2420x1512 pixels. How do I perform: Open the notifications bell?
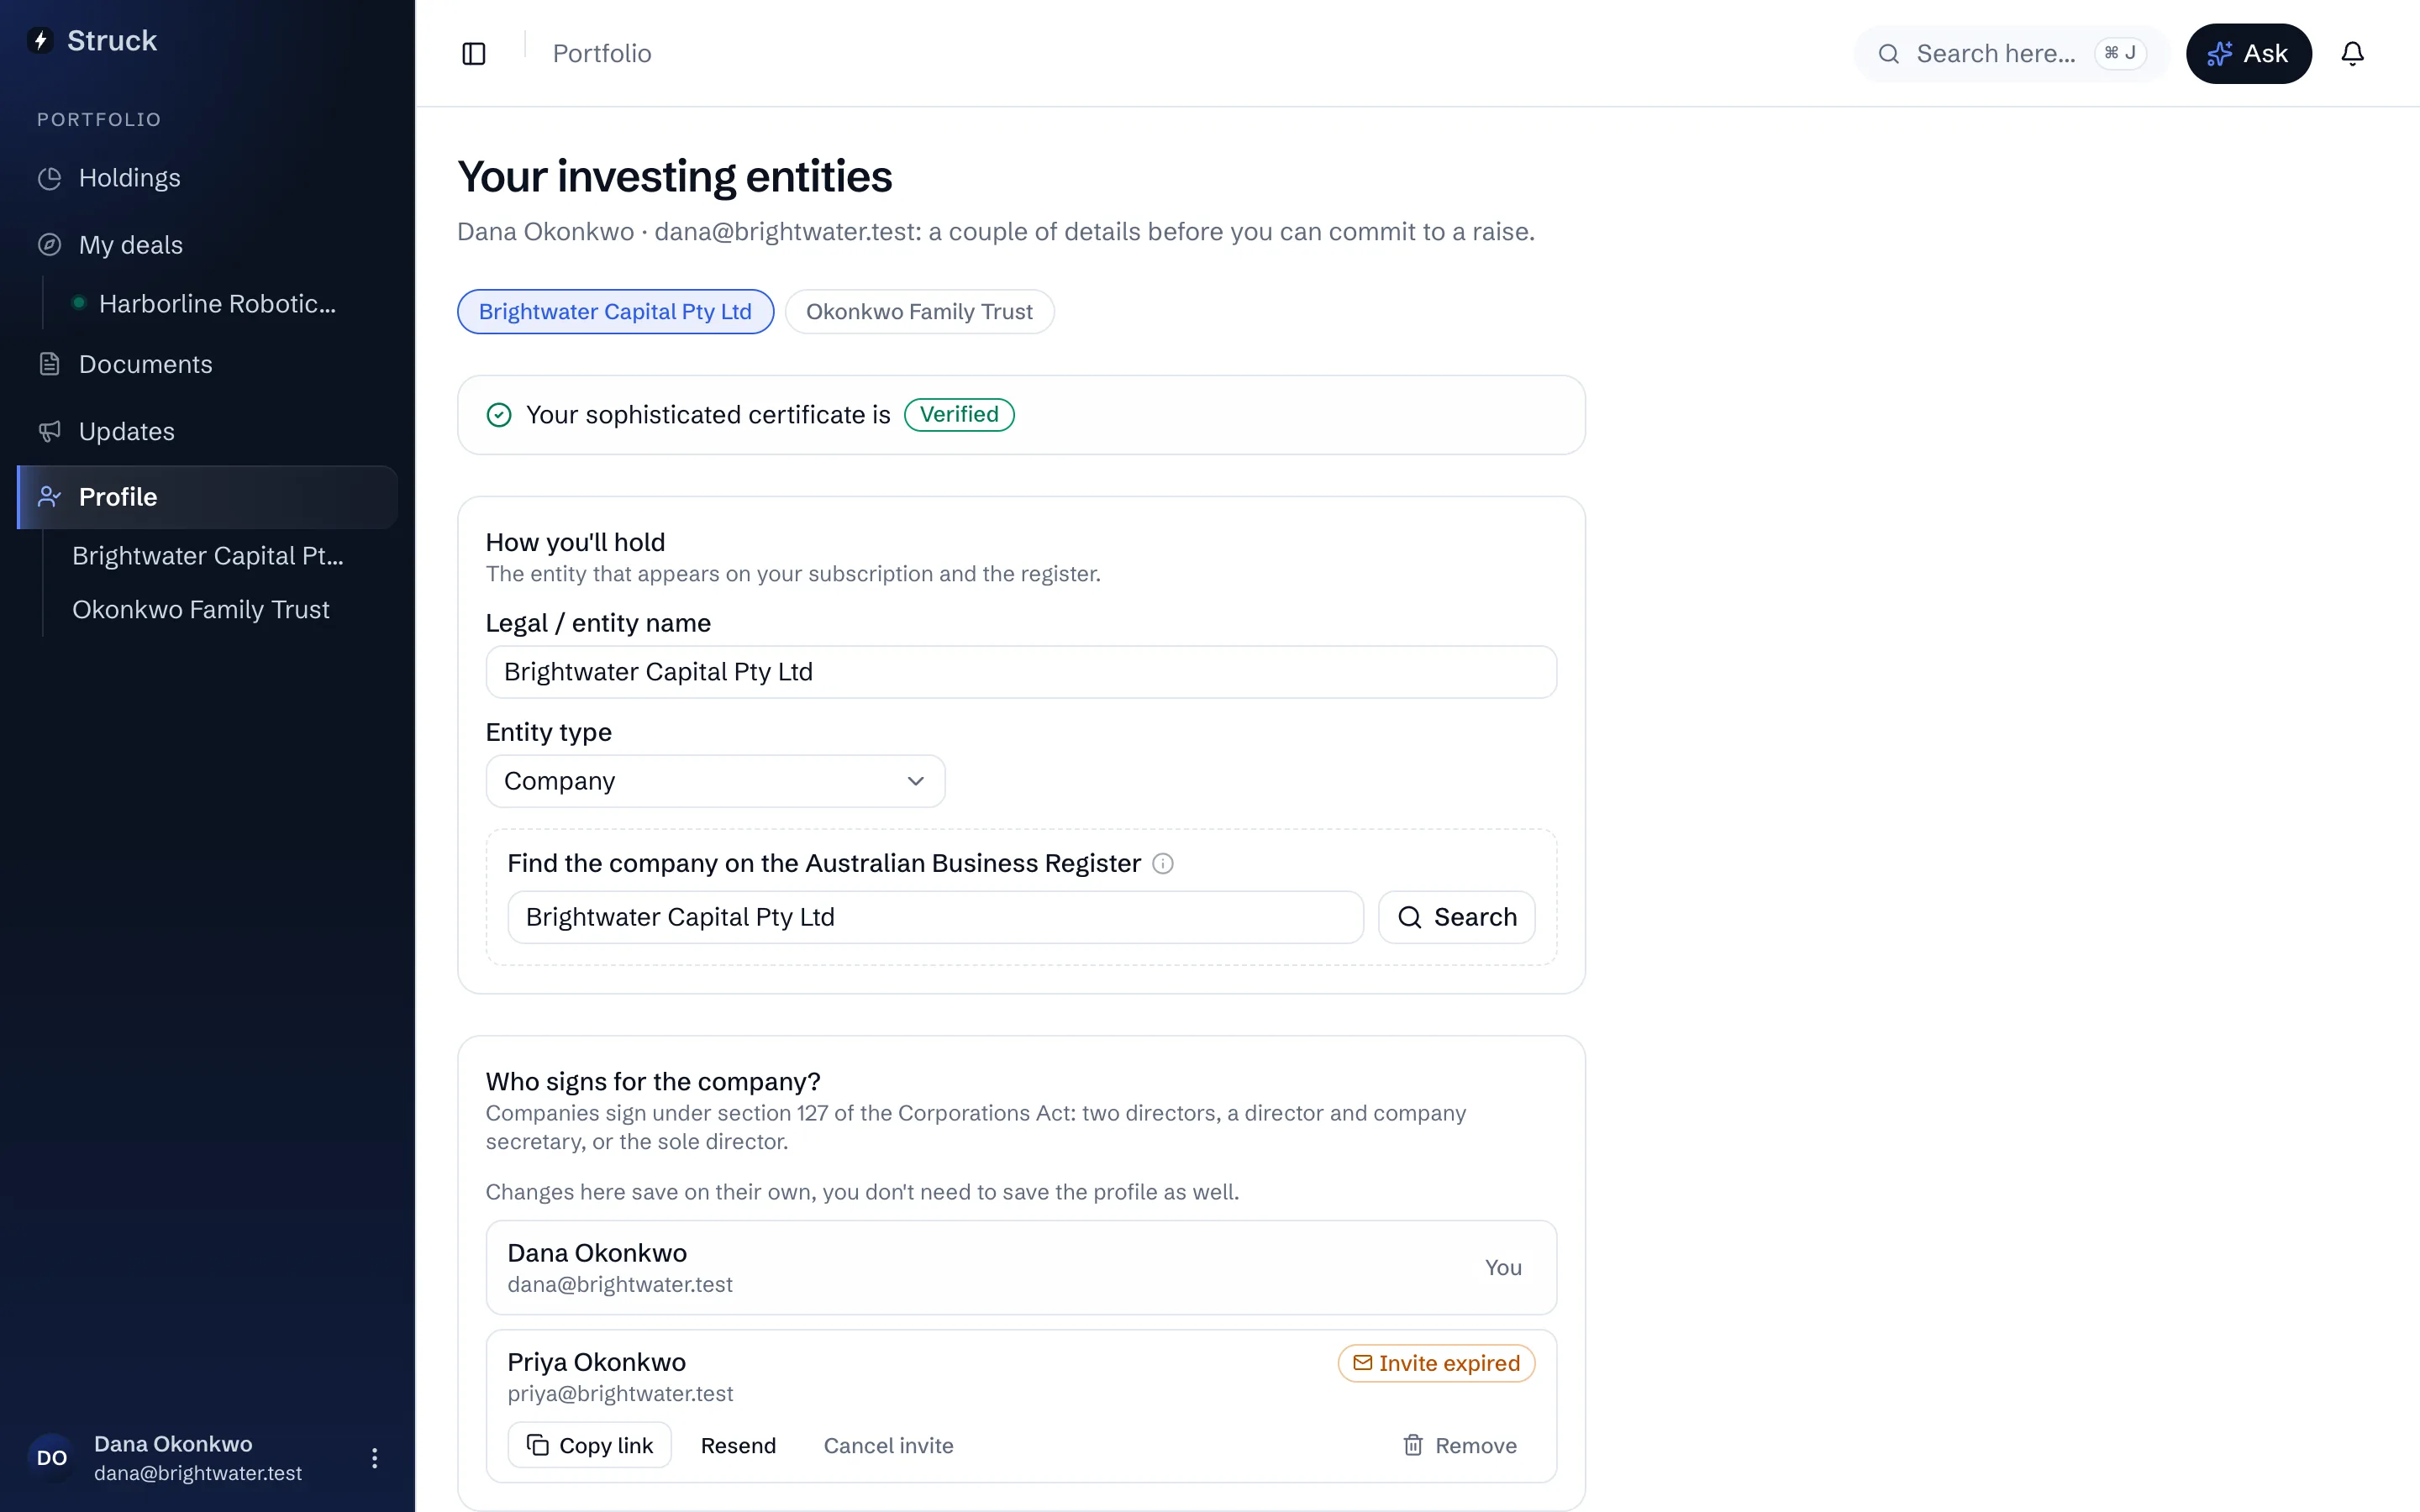(2352, 54)
